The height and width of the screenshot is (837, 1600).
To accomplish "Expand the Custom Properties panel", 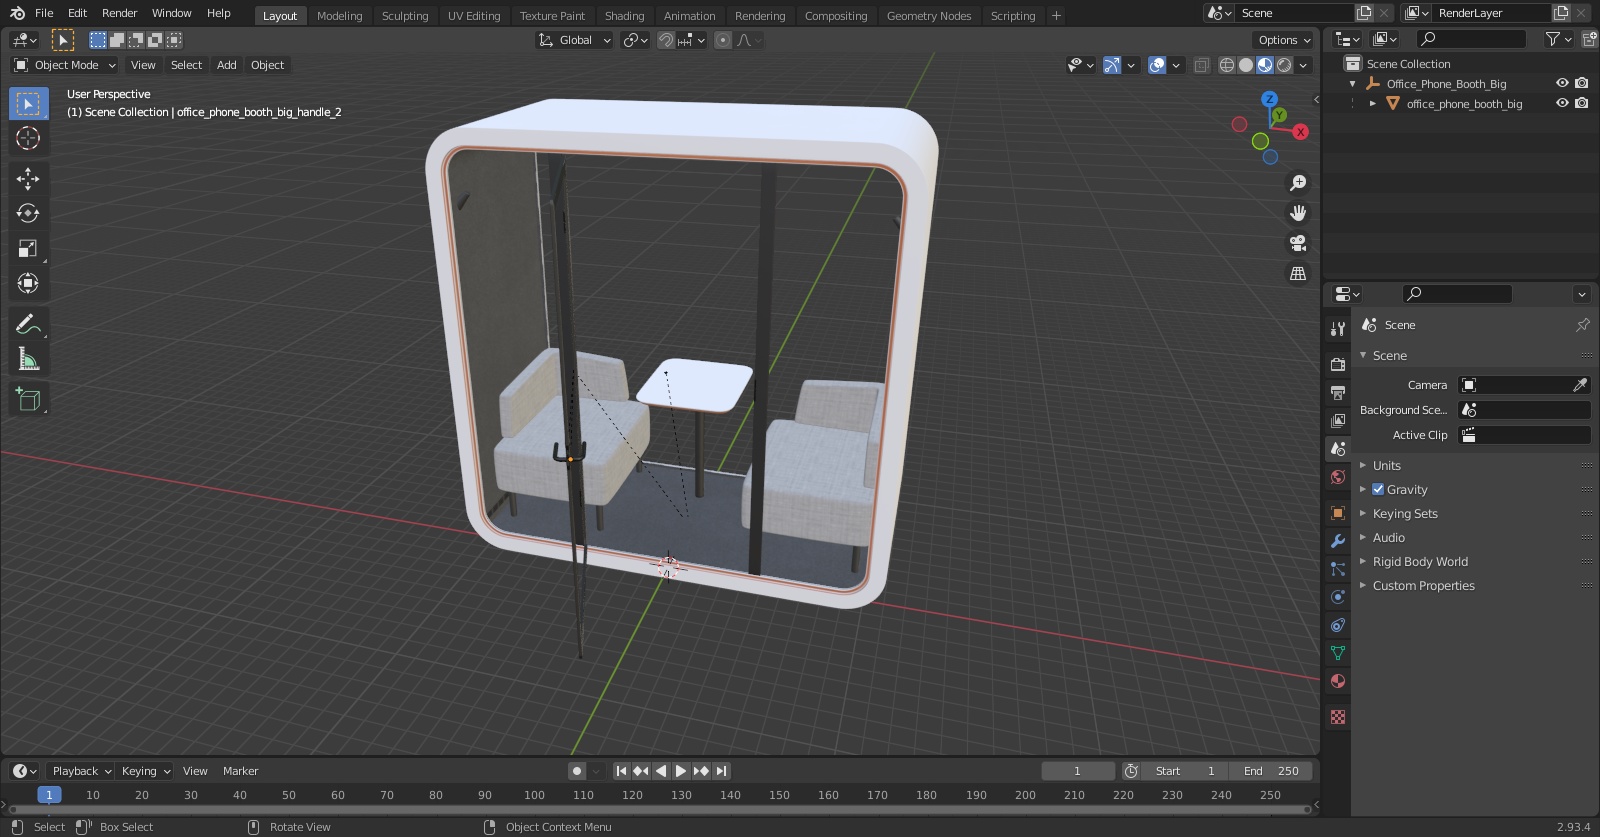I will 1423,586.
